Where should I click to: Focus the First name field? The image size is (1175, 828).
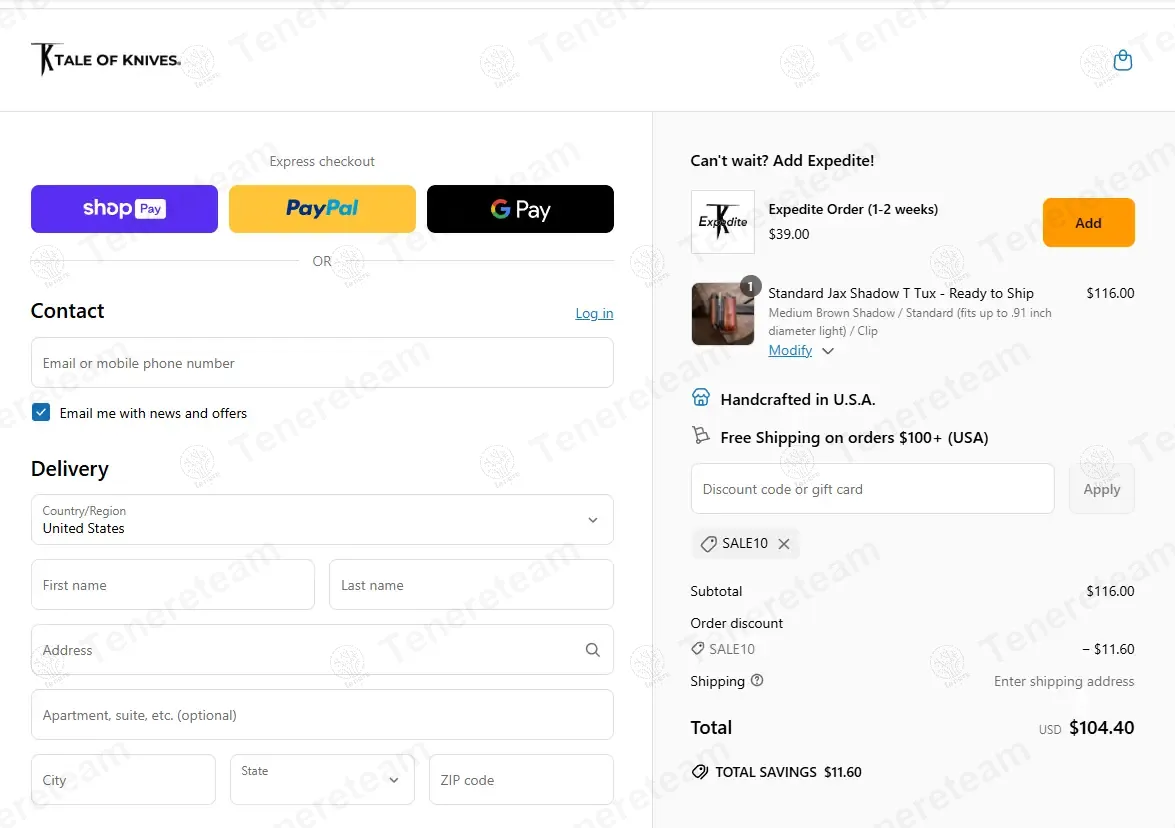173,584
